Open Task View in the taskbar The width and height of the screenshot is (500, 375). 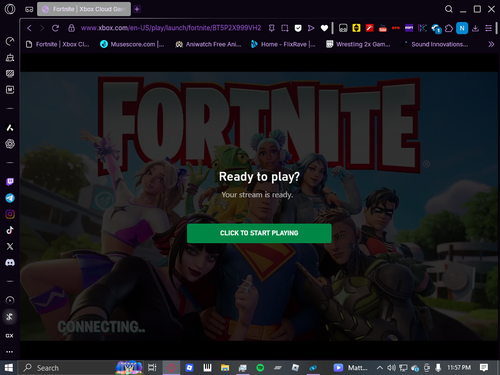tap(152, 368)
